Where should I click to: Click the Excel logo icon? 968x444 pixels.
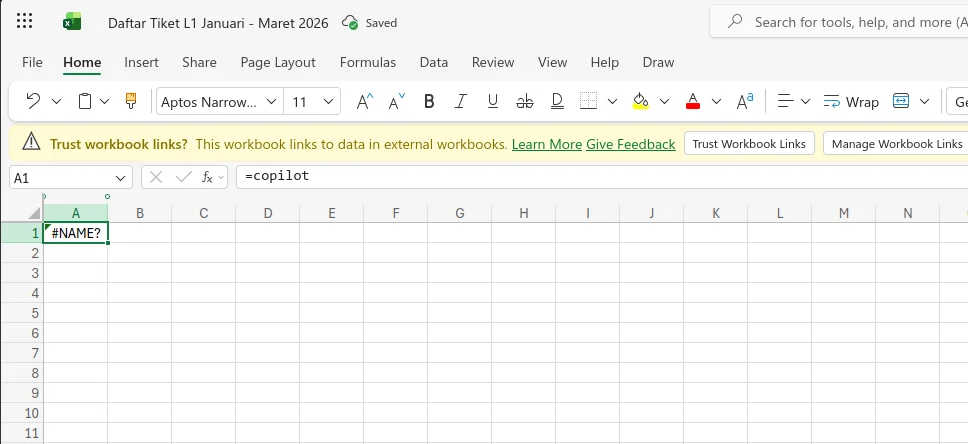tap(72, 22)
